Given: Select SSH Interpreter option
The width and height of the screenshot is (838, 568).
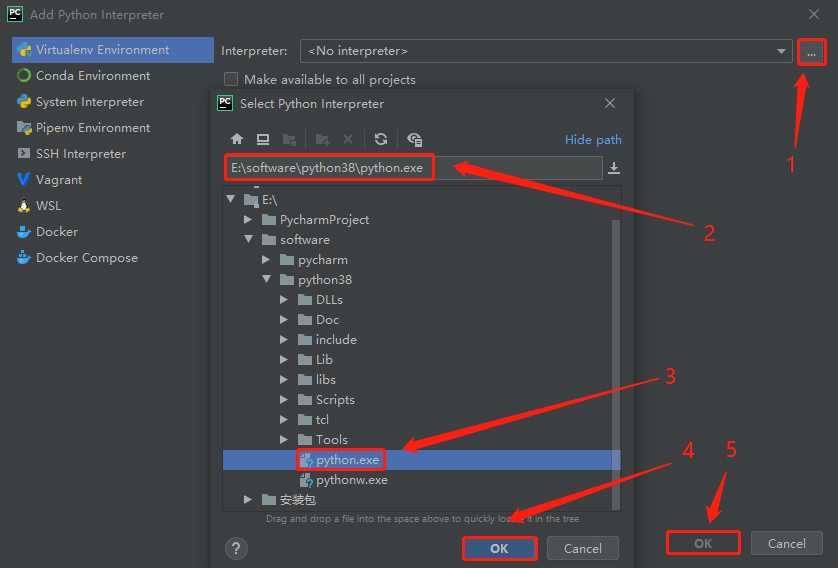Looking at the screenshot, I should 113,153.
